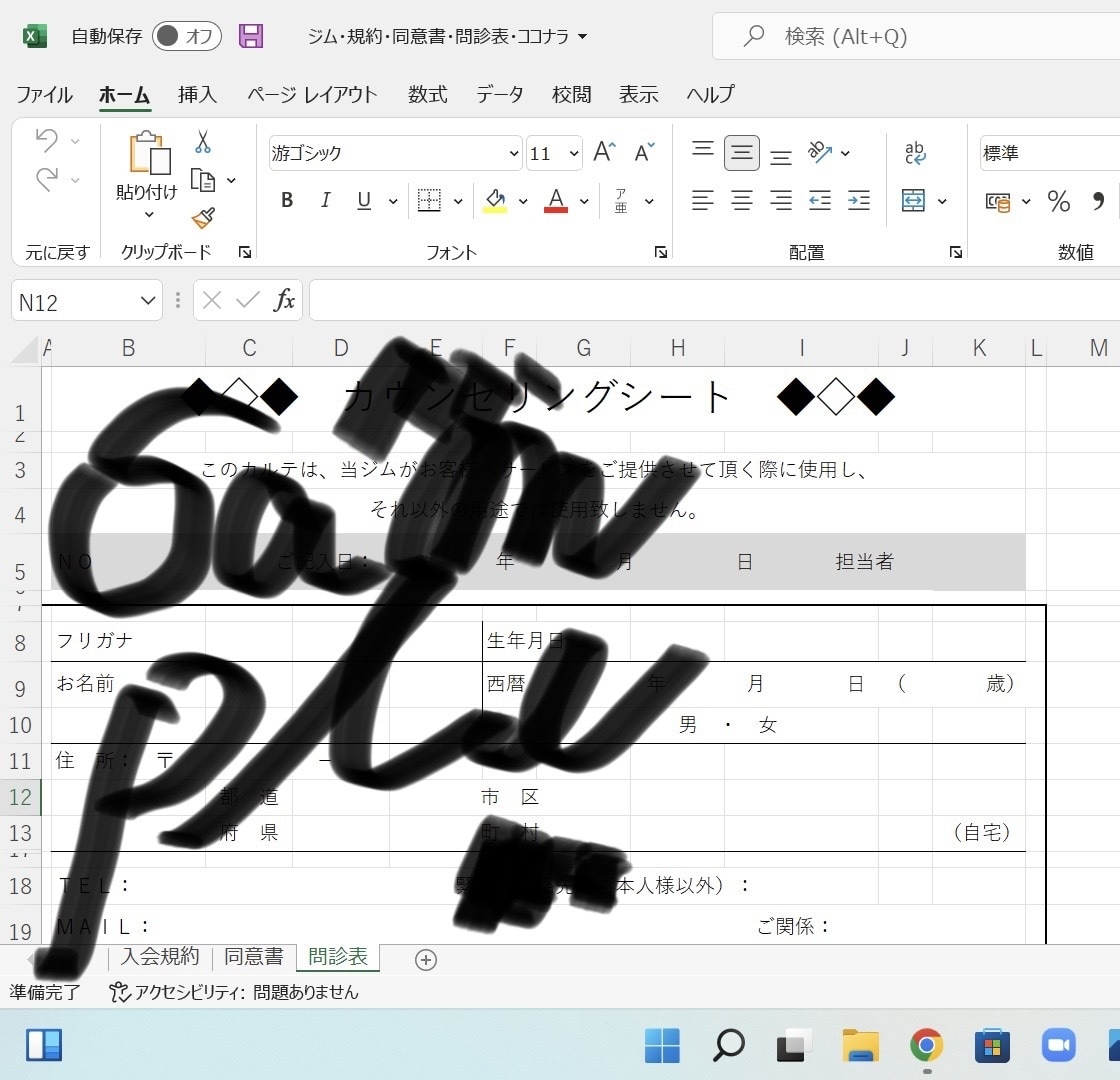Select the Format Painter brush icon
Screen dimensions: 1120x1080
tap(203, 218)
